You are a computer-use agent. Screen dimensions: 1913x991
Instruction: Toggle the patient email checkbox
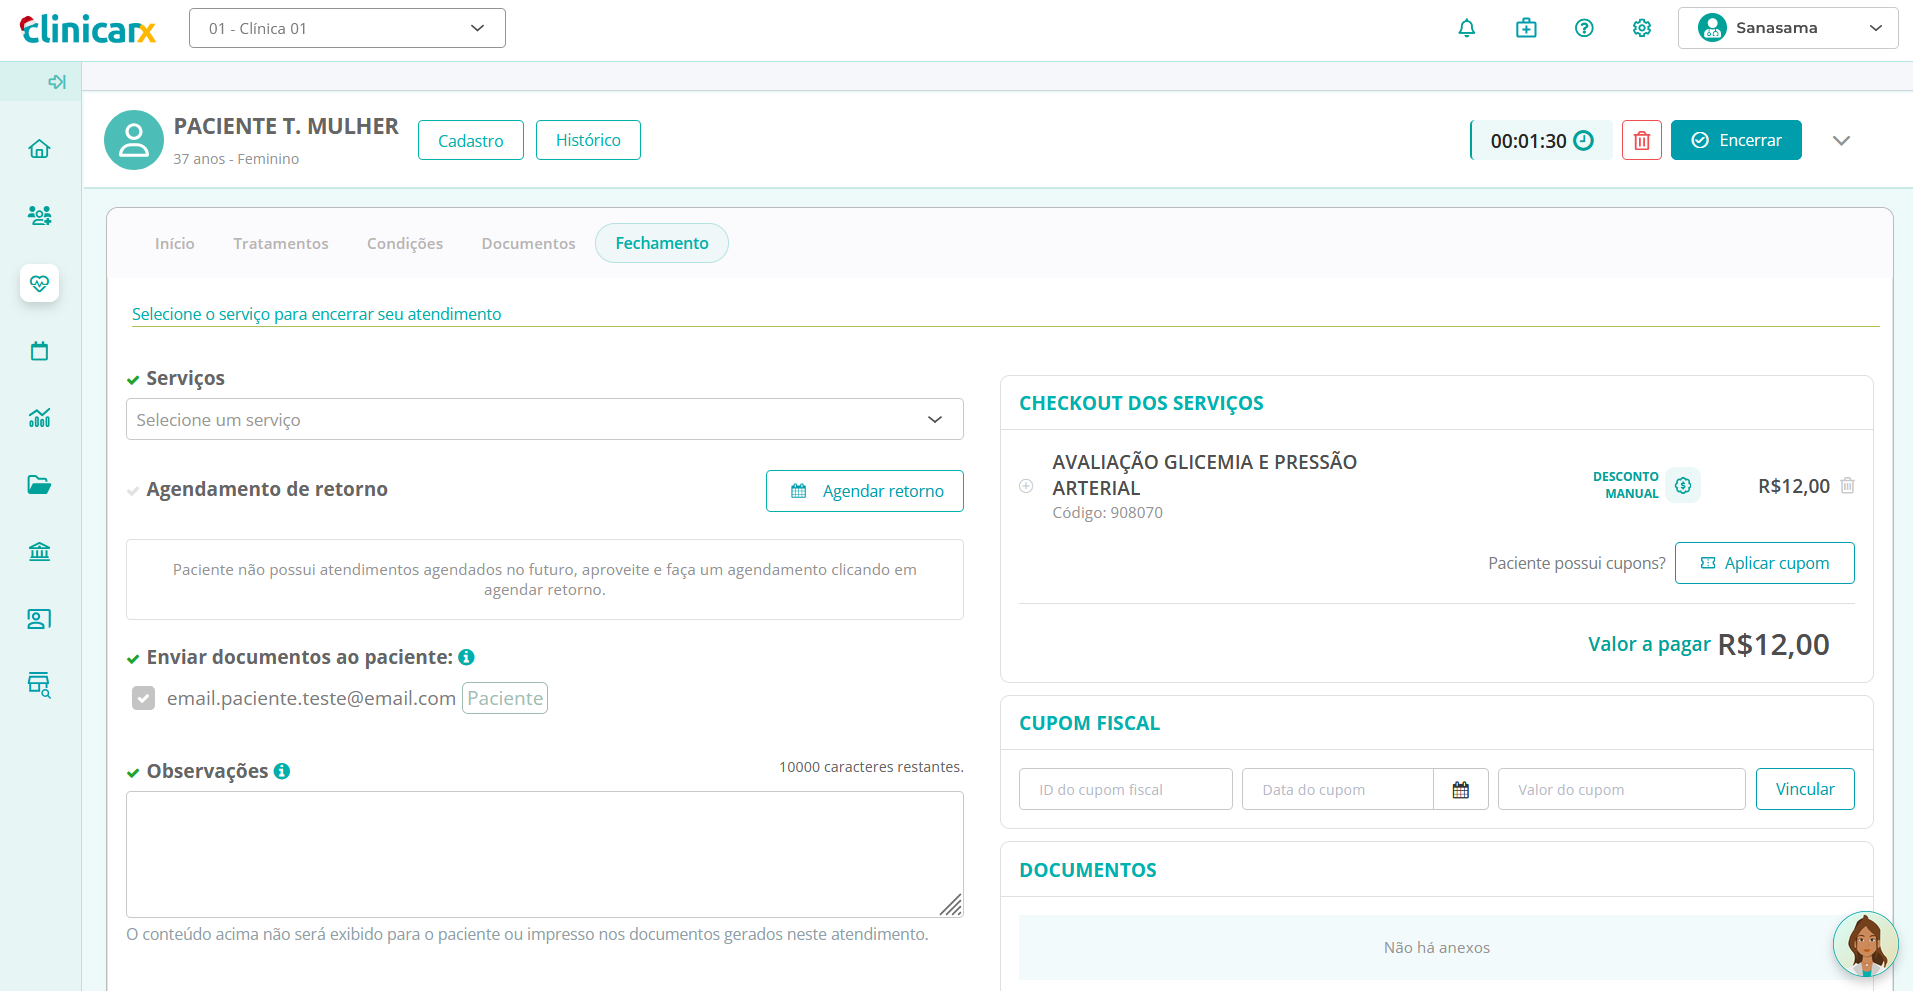(144, 698)
